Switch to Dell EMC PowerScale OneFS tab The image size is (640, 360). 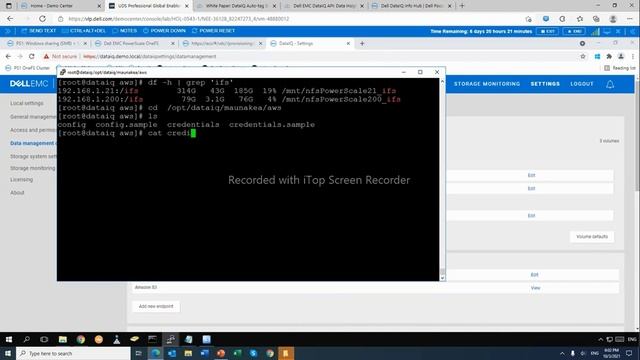coord(134,43)
